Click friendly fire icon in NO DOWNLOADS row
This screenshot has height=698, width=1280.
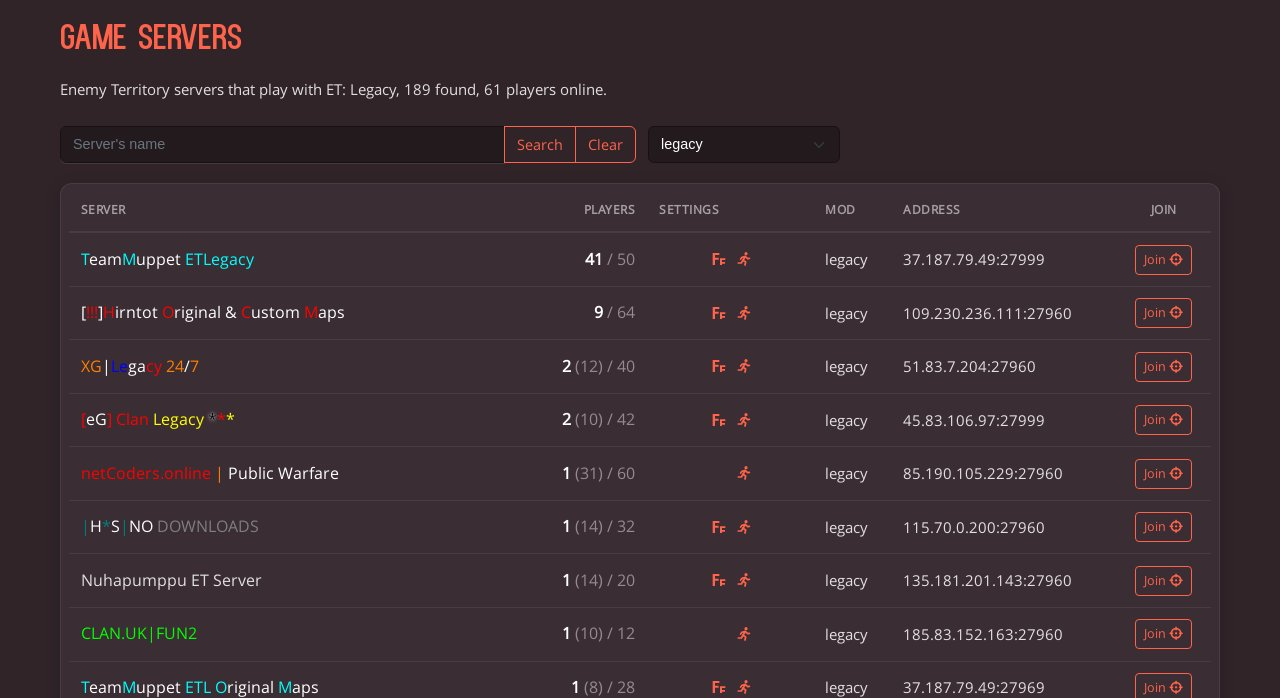[x=718, y=527]
